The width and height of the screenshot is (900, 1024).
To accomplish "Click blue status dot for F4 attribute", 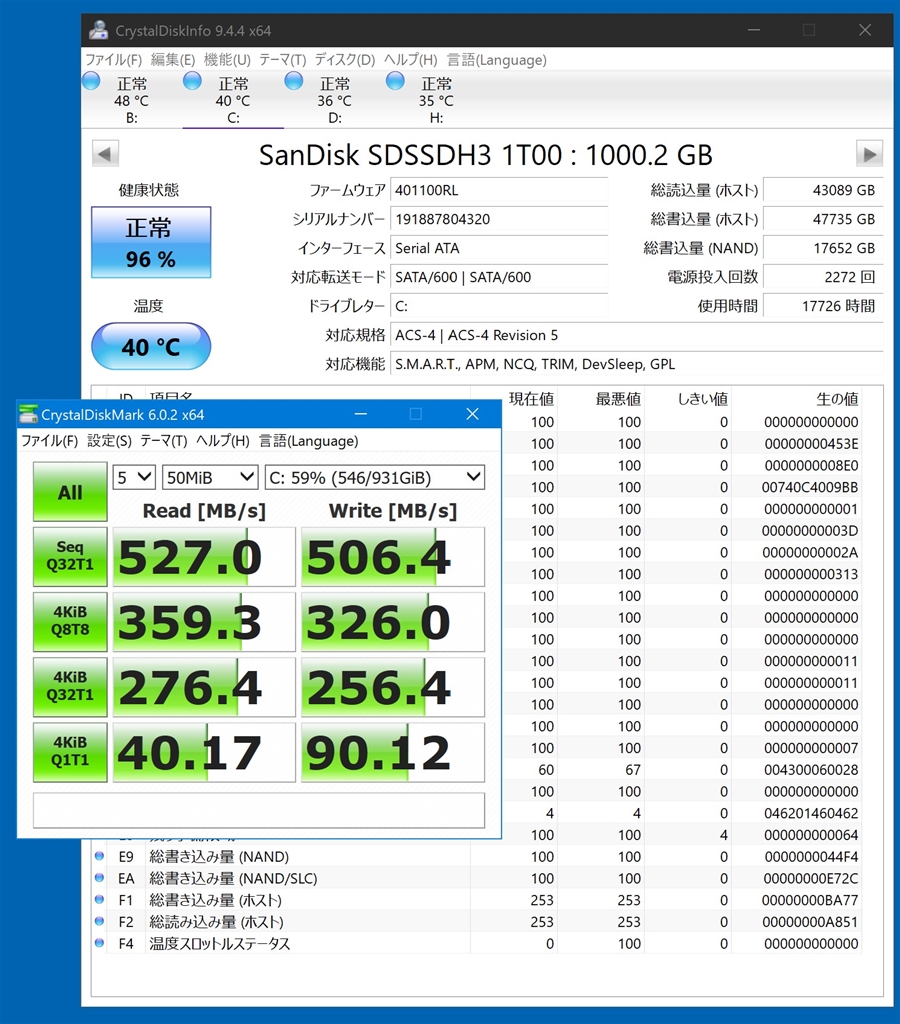I will pyautogui.click(x=99, y=943).
